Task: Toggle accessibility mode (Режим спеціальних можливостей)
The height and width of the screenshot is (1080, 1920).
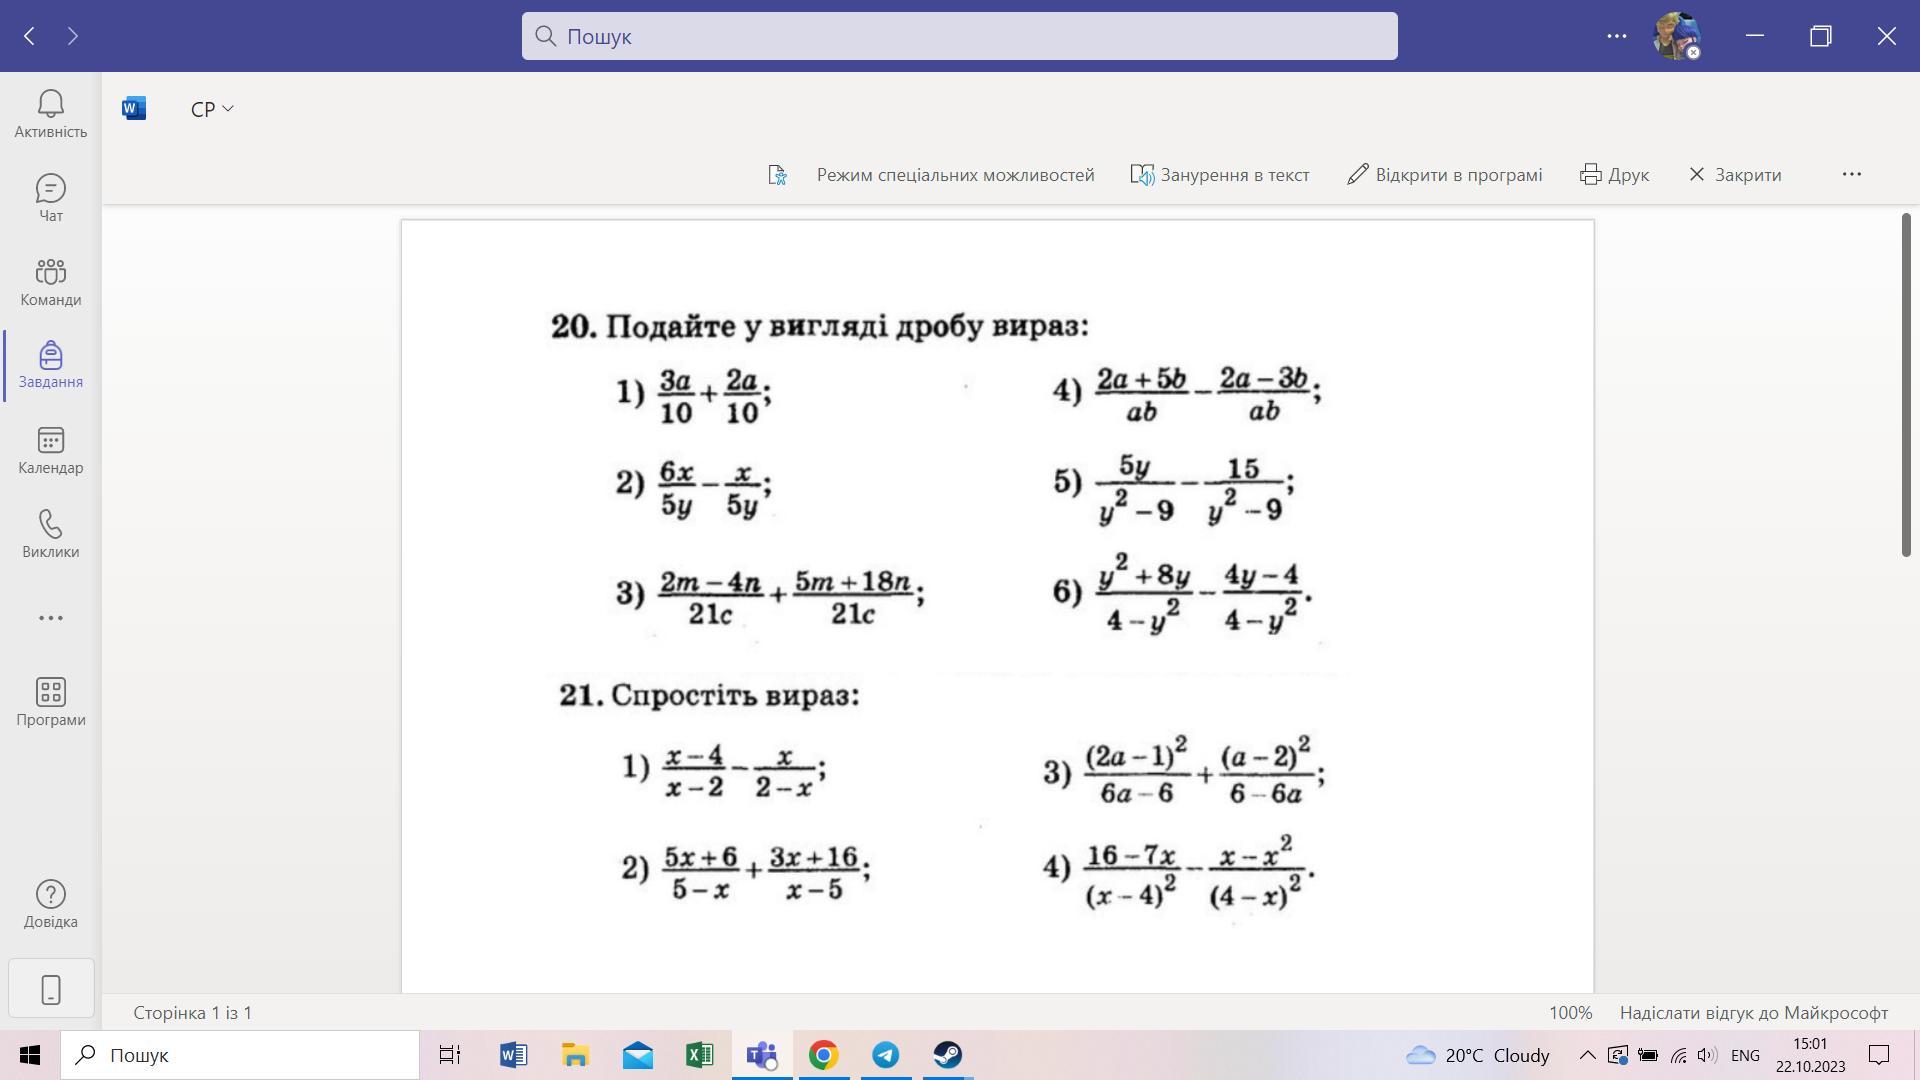Action: click(x=954, y=175)
